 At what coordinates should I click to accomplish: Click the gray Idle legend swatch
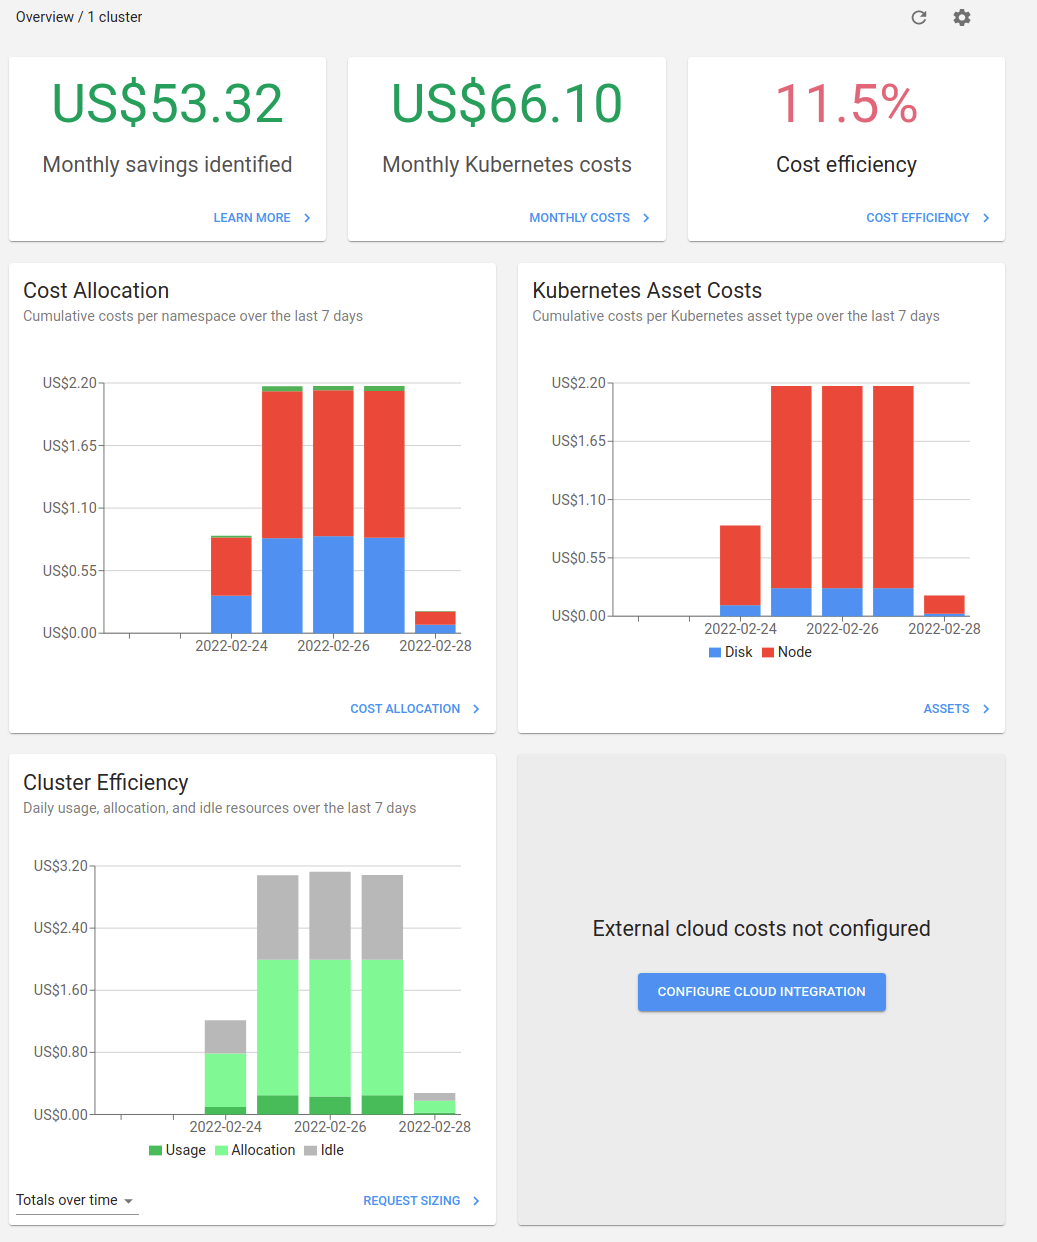pos(310,1151)
